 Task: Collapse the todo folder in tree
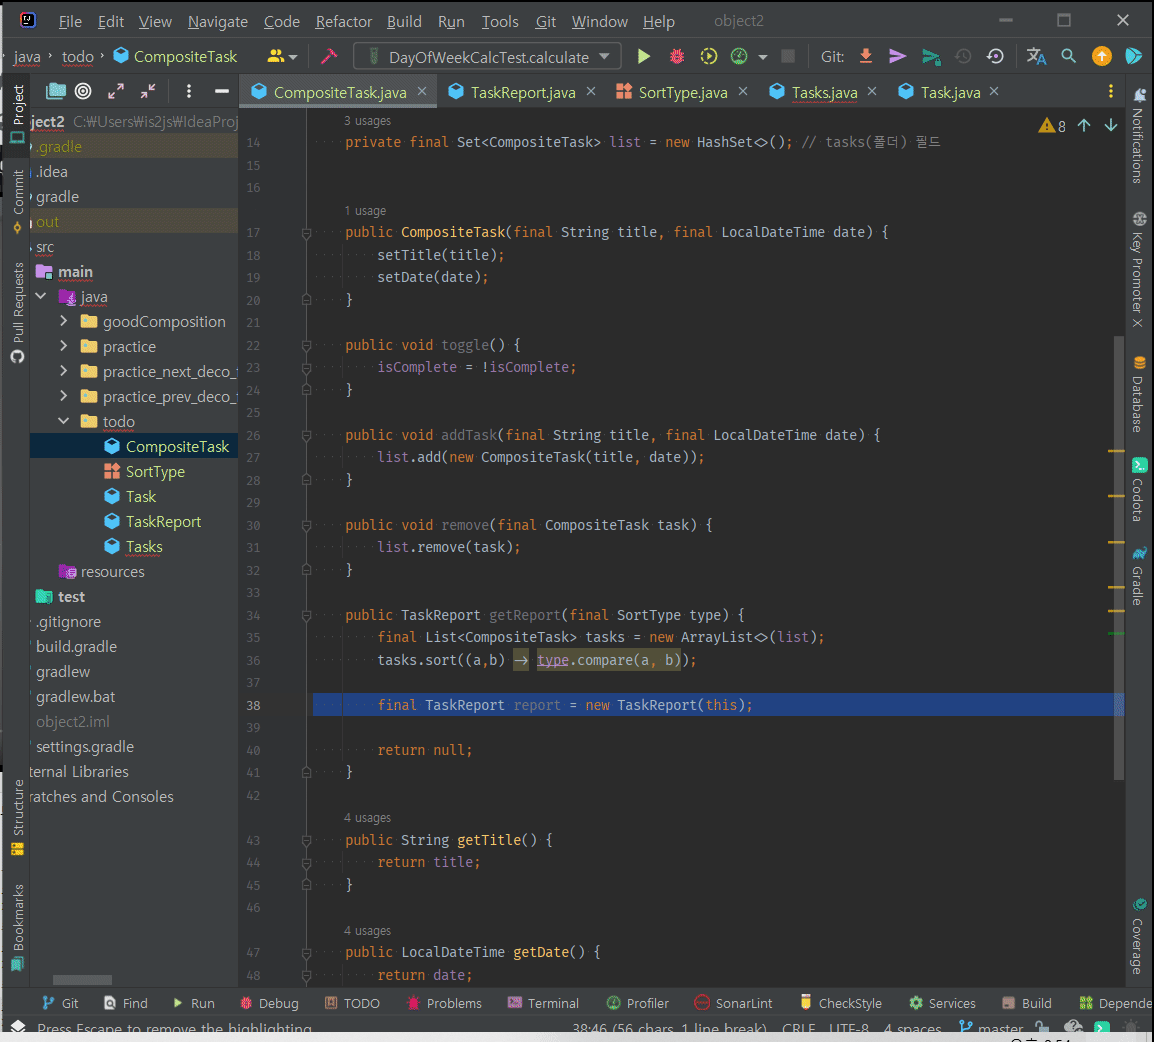[x=64, y=421]
